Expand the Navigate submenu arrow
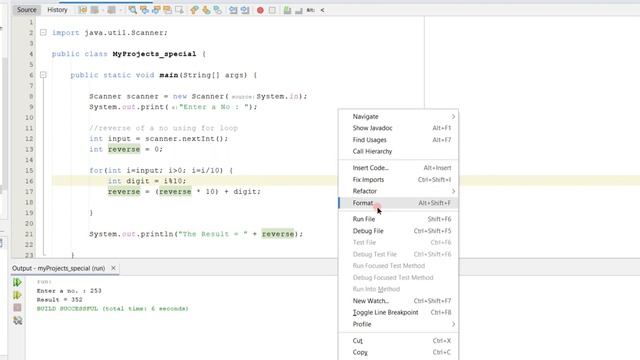640x360 pixels. 453,117
